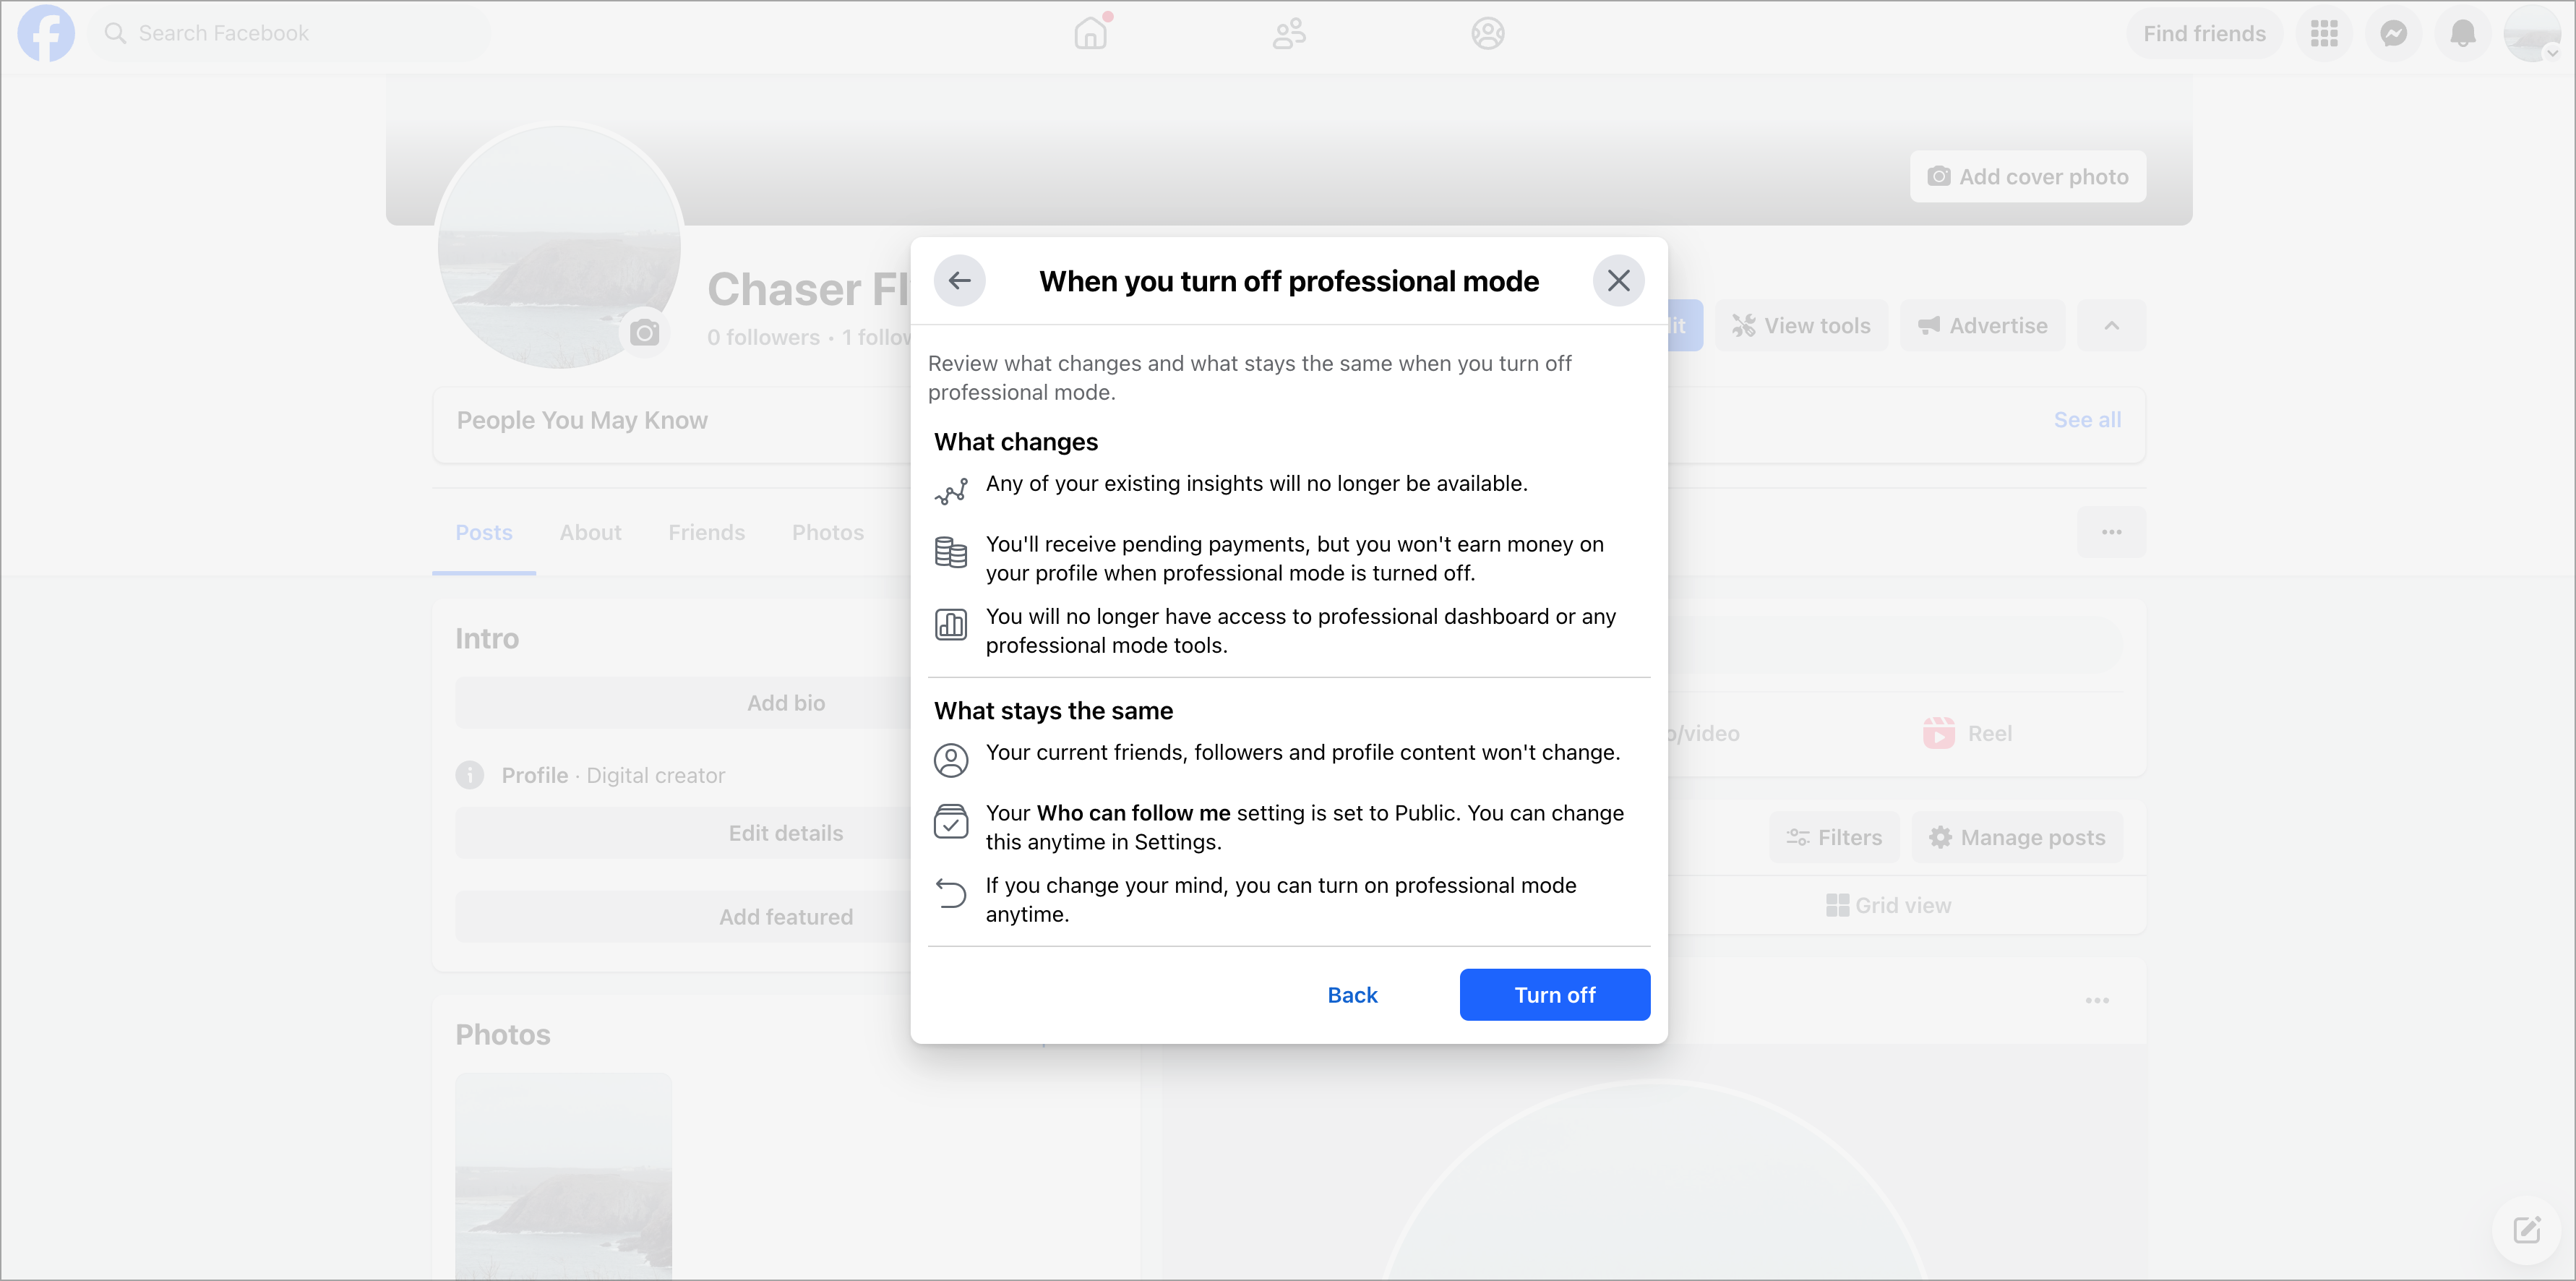Viewport: 2576px width, 1281px height.
Task: Open the Home feed icon
Action: point(1091,33)
